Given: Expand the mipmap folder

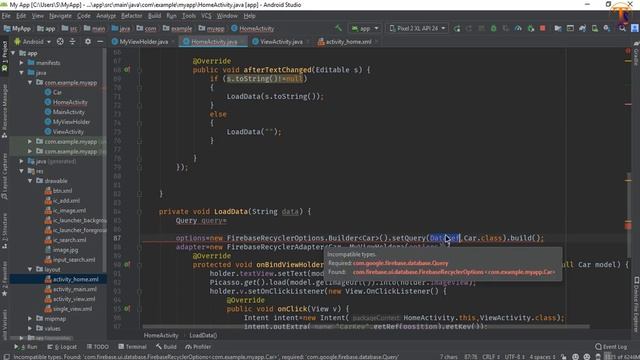Looking at the screenshot, I should [30, 318].
